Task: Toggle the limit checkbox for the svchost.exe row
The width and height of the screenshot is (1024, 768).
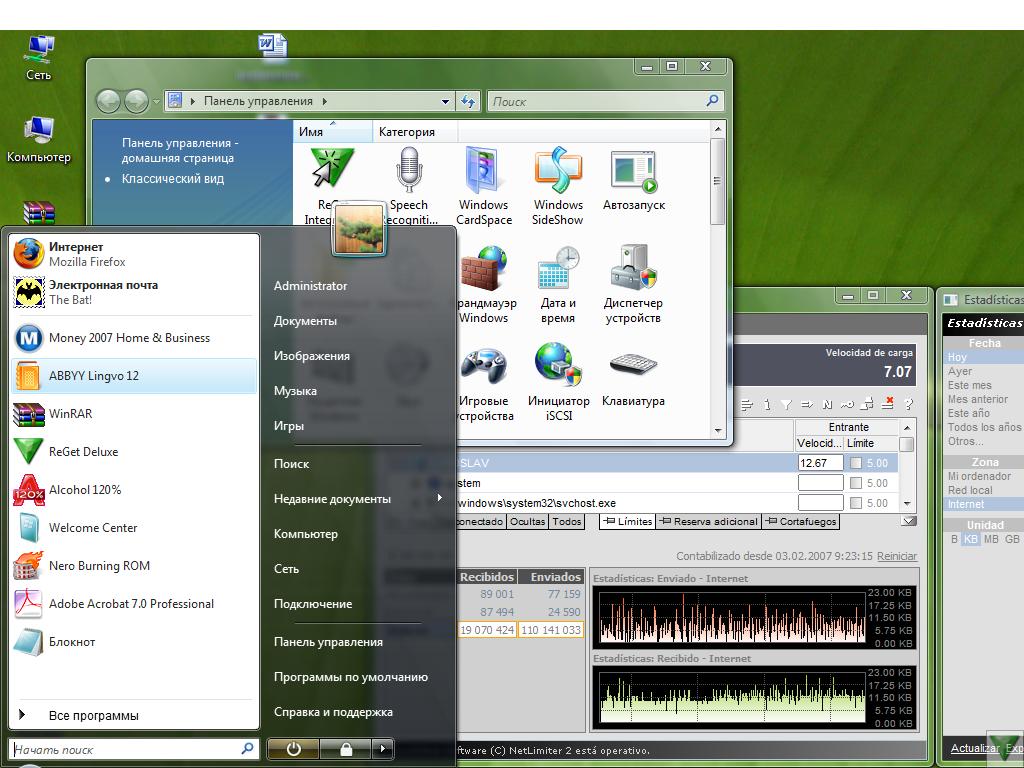Action: (x=856, y=503)
